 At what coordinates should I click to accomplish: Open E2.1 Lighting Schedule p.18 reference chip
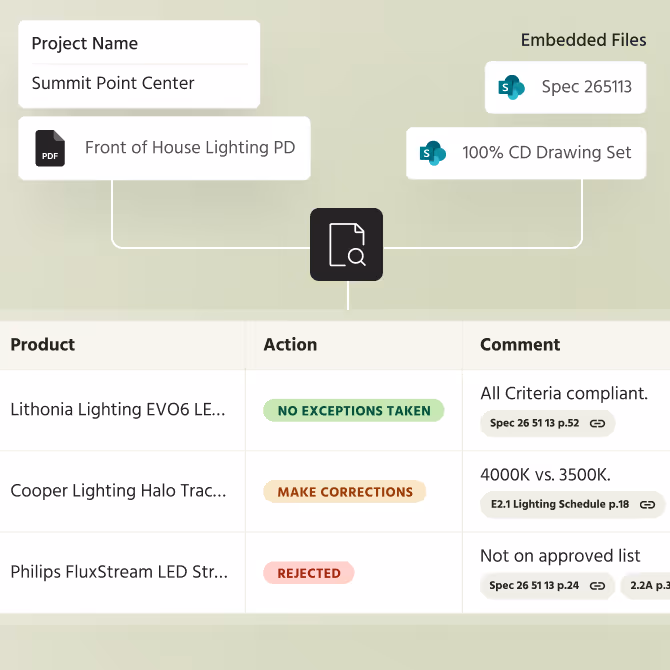point(573,505)
